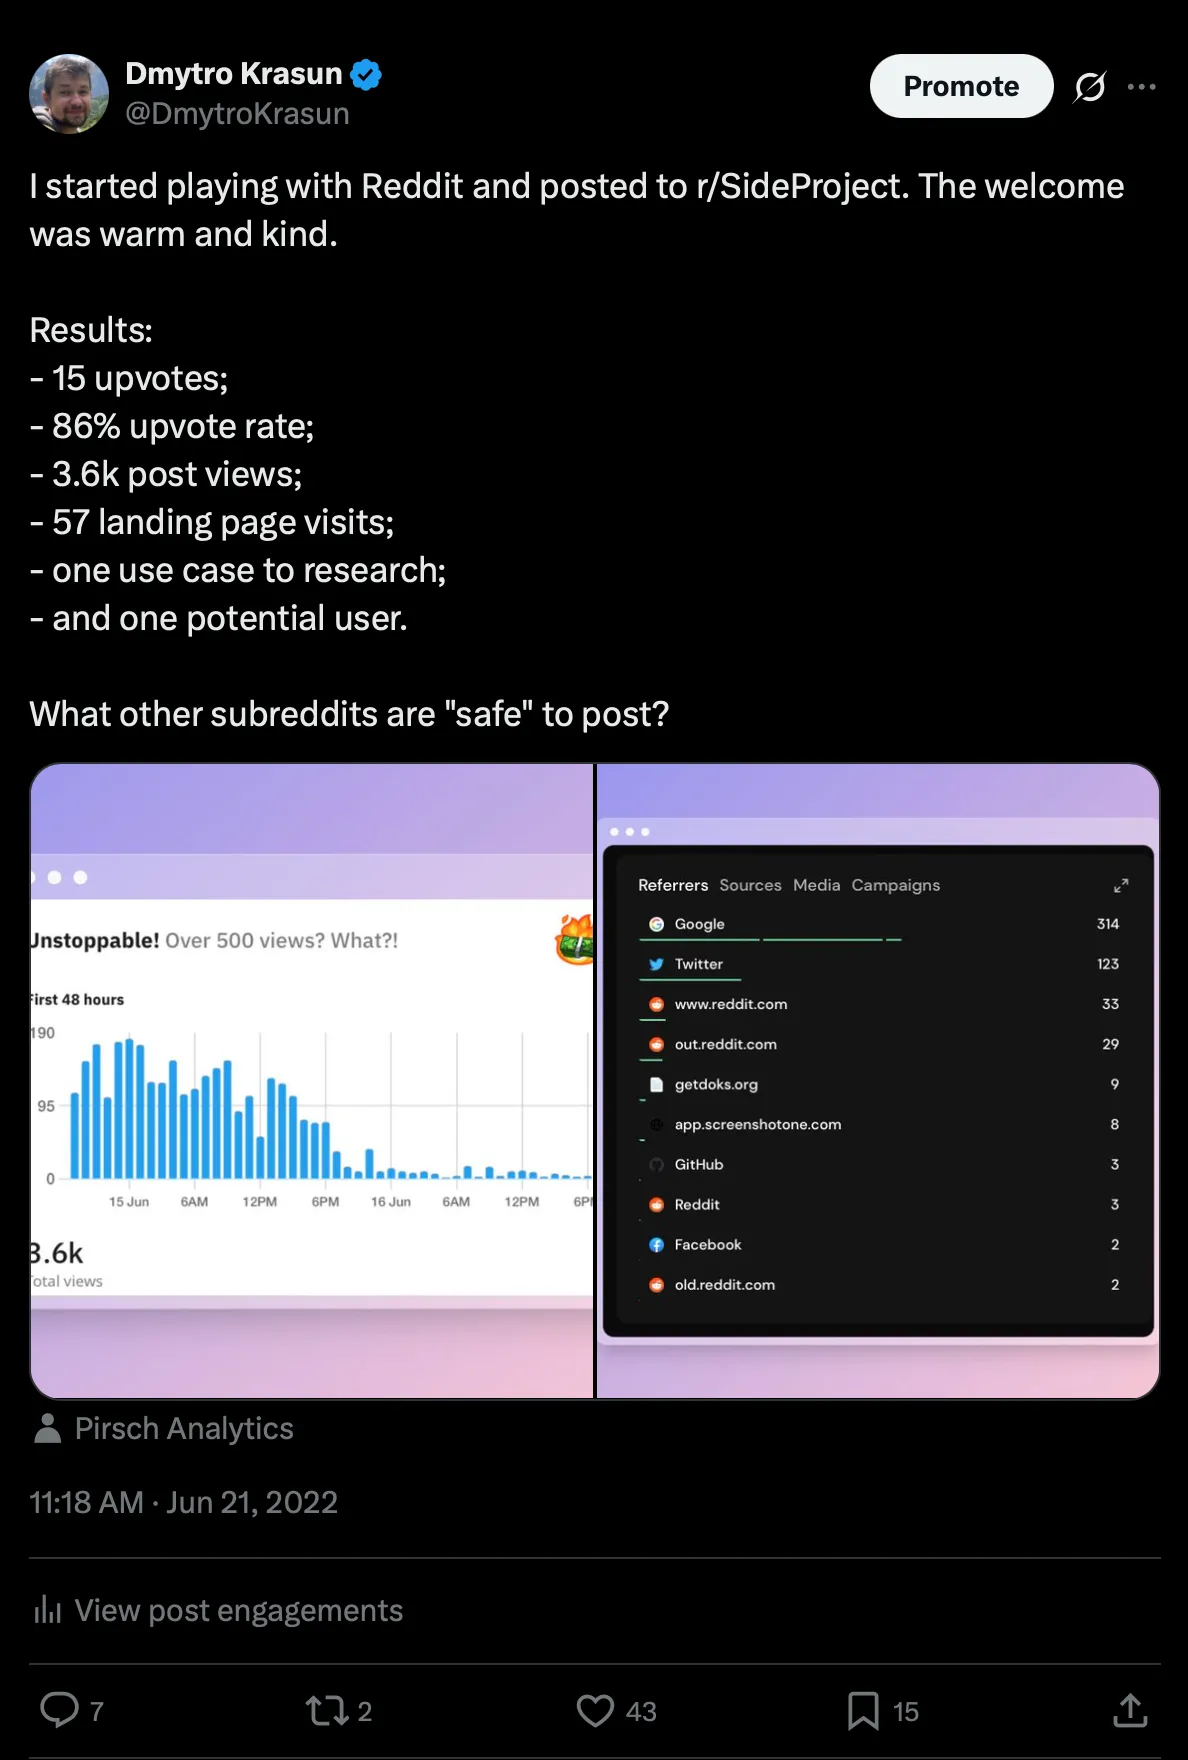Click the 11:18 AM Jun 21, 2022 timestamp

coord(184,1502)
